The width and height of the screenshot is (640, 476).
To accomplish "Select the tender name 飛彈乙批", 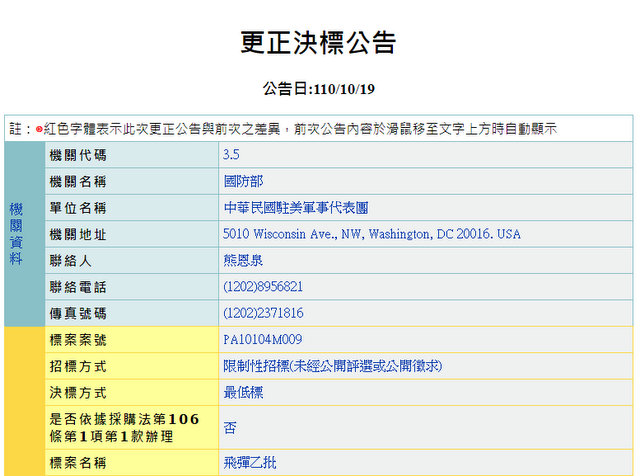I will pos(250,463).
